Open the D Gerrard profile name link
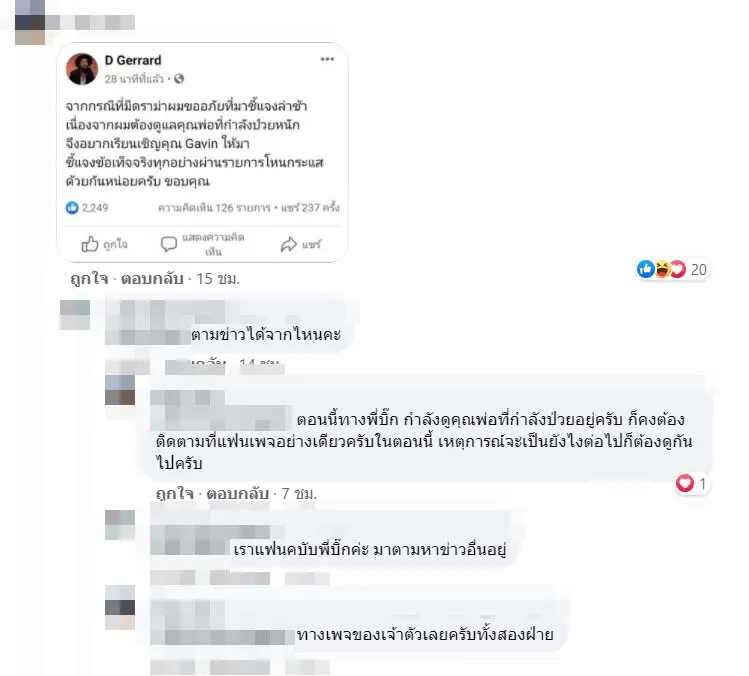The height and width of the screenshot is (676, 749). (133, 60)
